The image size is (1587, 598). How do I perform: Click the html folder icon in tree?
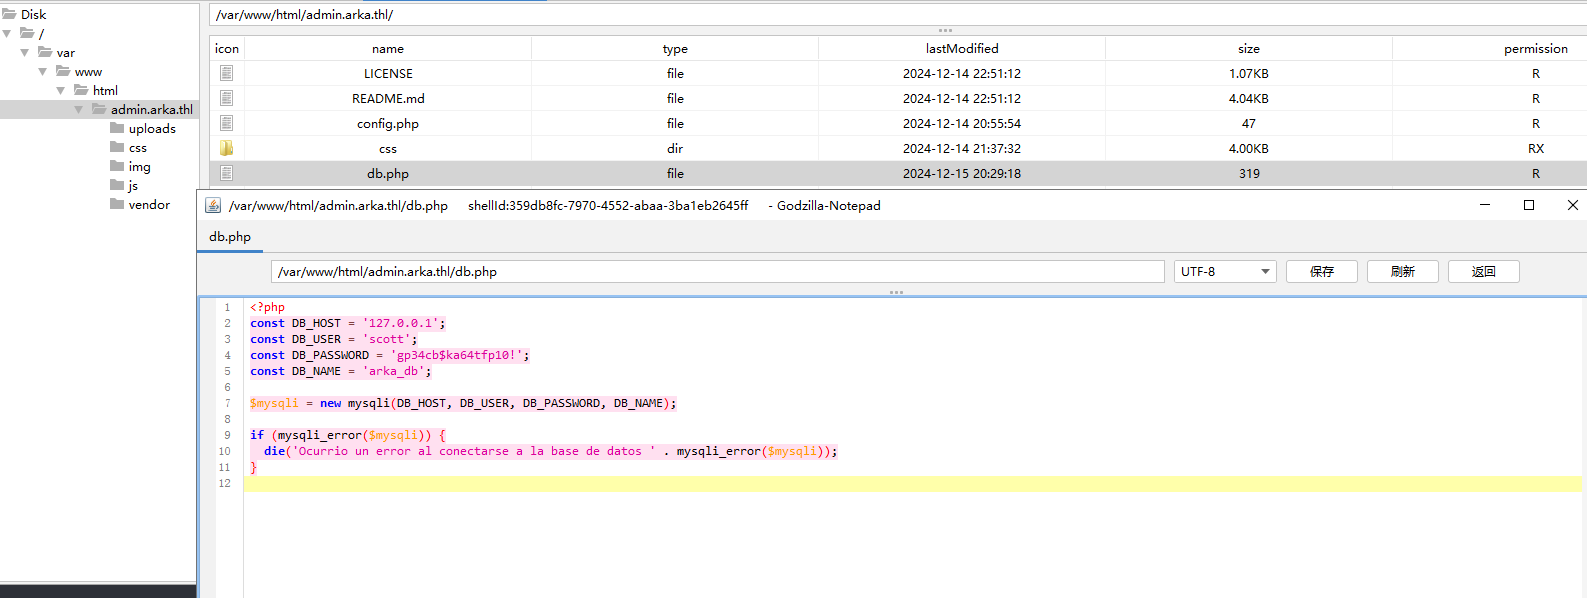point(81,90)
